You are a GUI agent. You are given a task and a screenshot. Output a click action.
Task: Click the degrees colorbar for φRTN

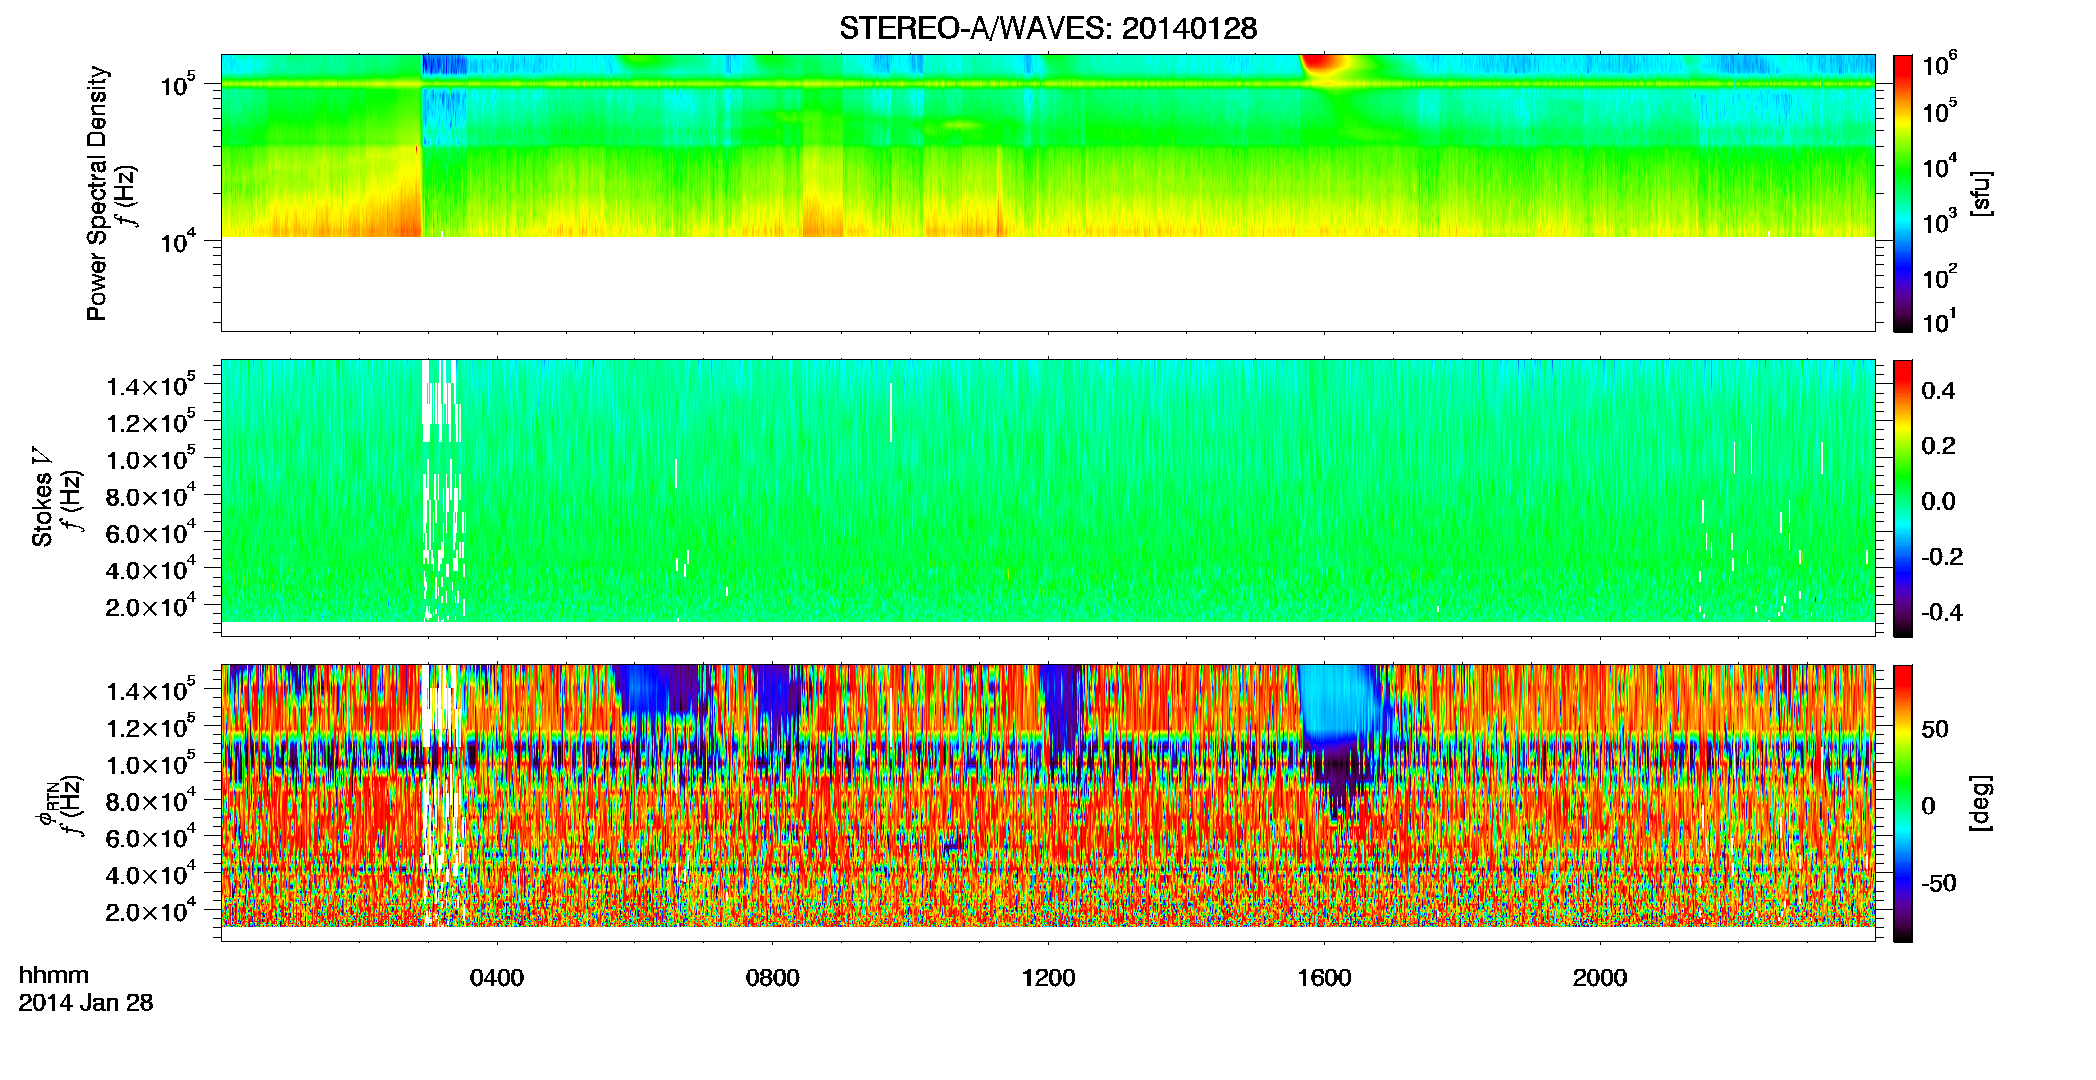[x=1903, y=803]
